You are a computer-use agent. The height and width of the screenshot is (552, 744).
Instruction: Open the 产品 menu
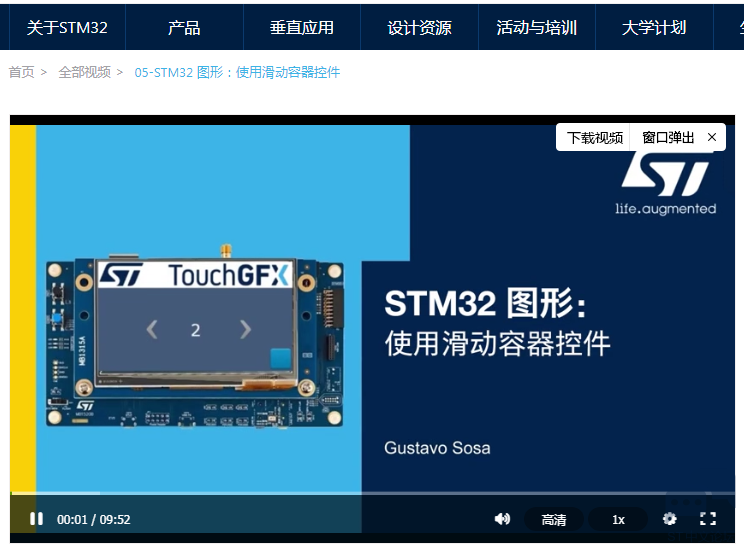tap(184, 28)
